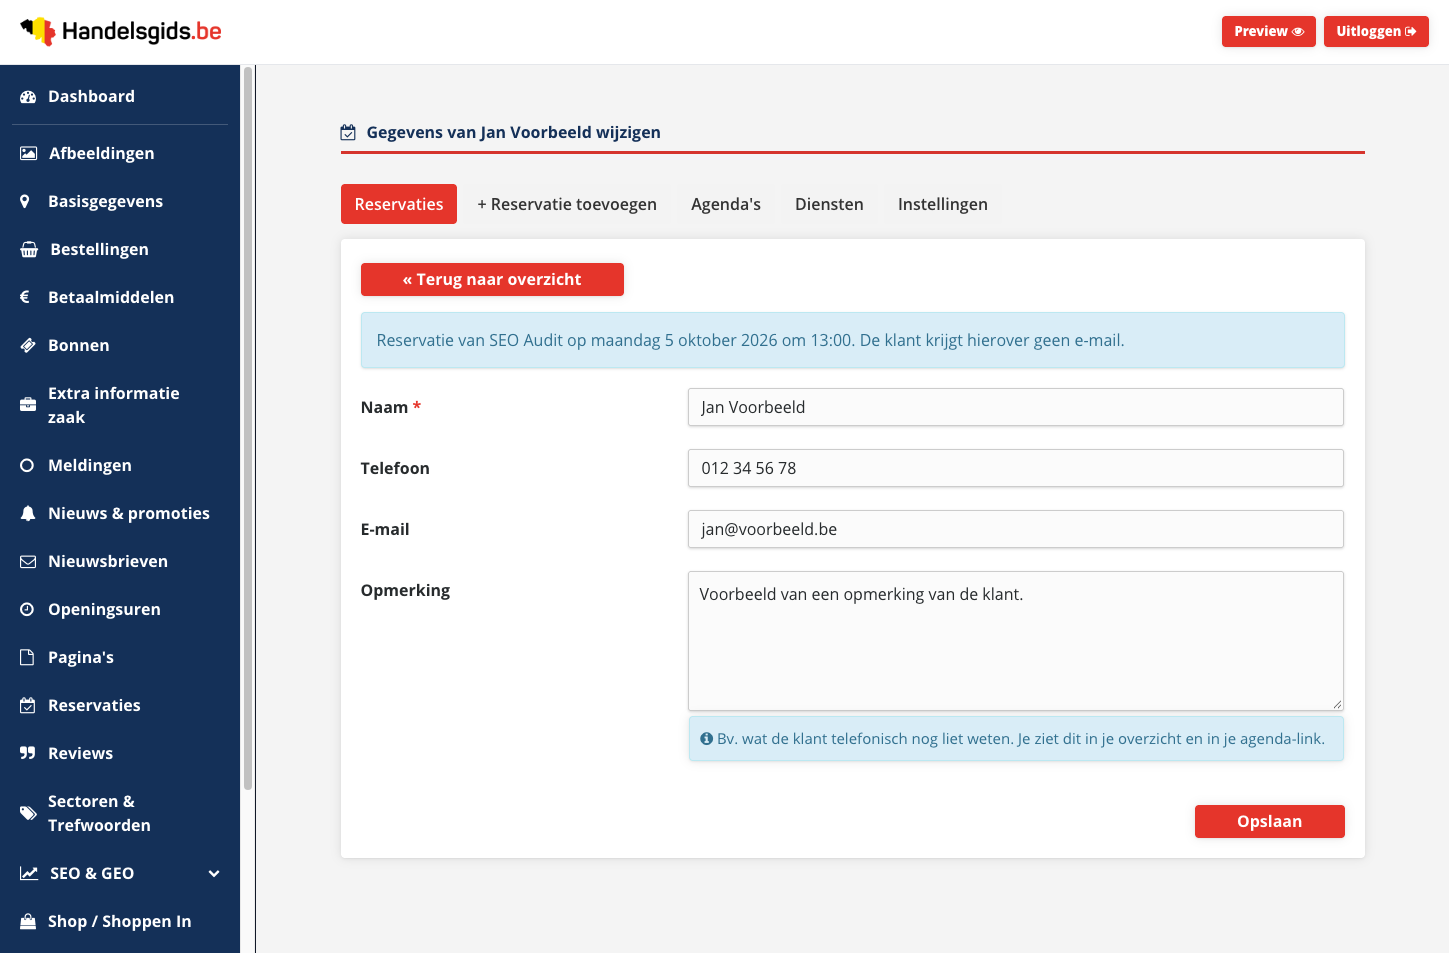Click the Handelsgids.be logo

121,32
